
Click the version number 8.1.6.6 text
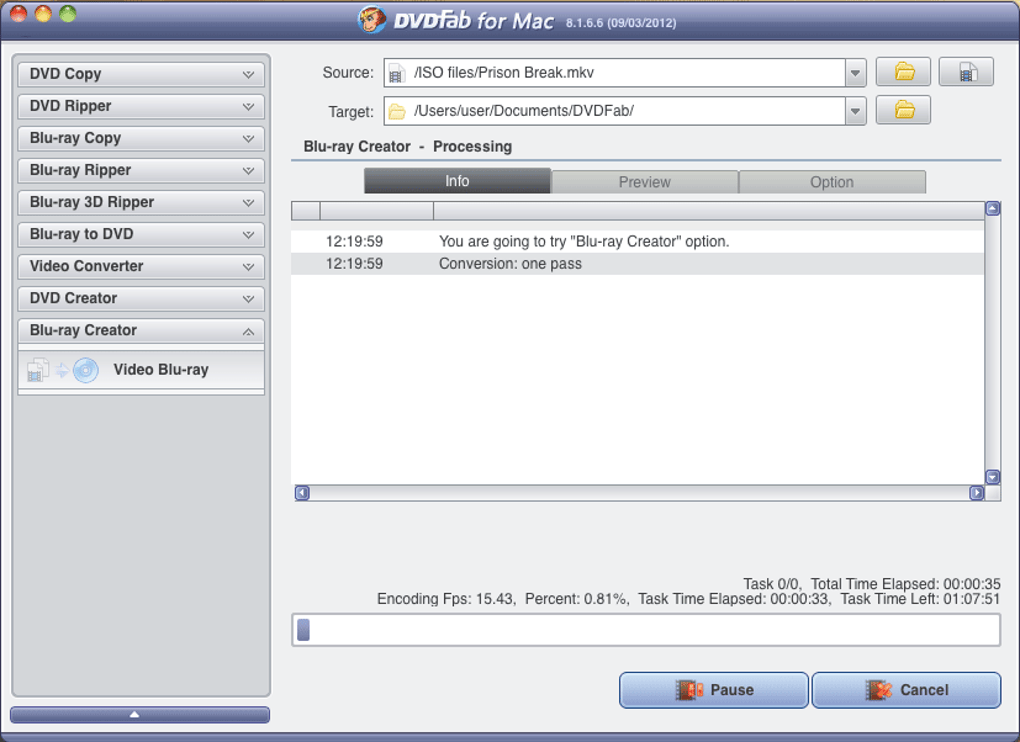(584, 23)
